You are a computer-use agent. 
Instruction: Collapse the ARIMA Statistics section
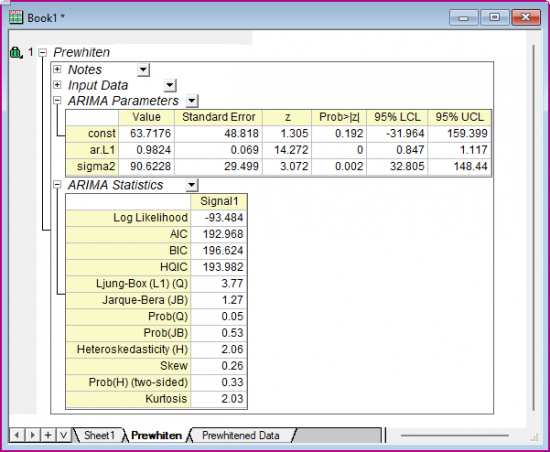coord(57,185)
